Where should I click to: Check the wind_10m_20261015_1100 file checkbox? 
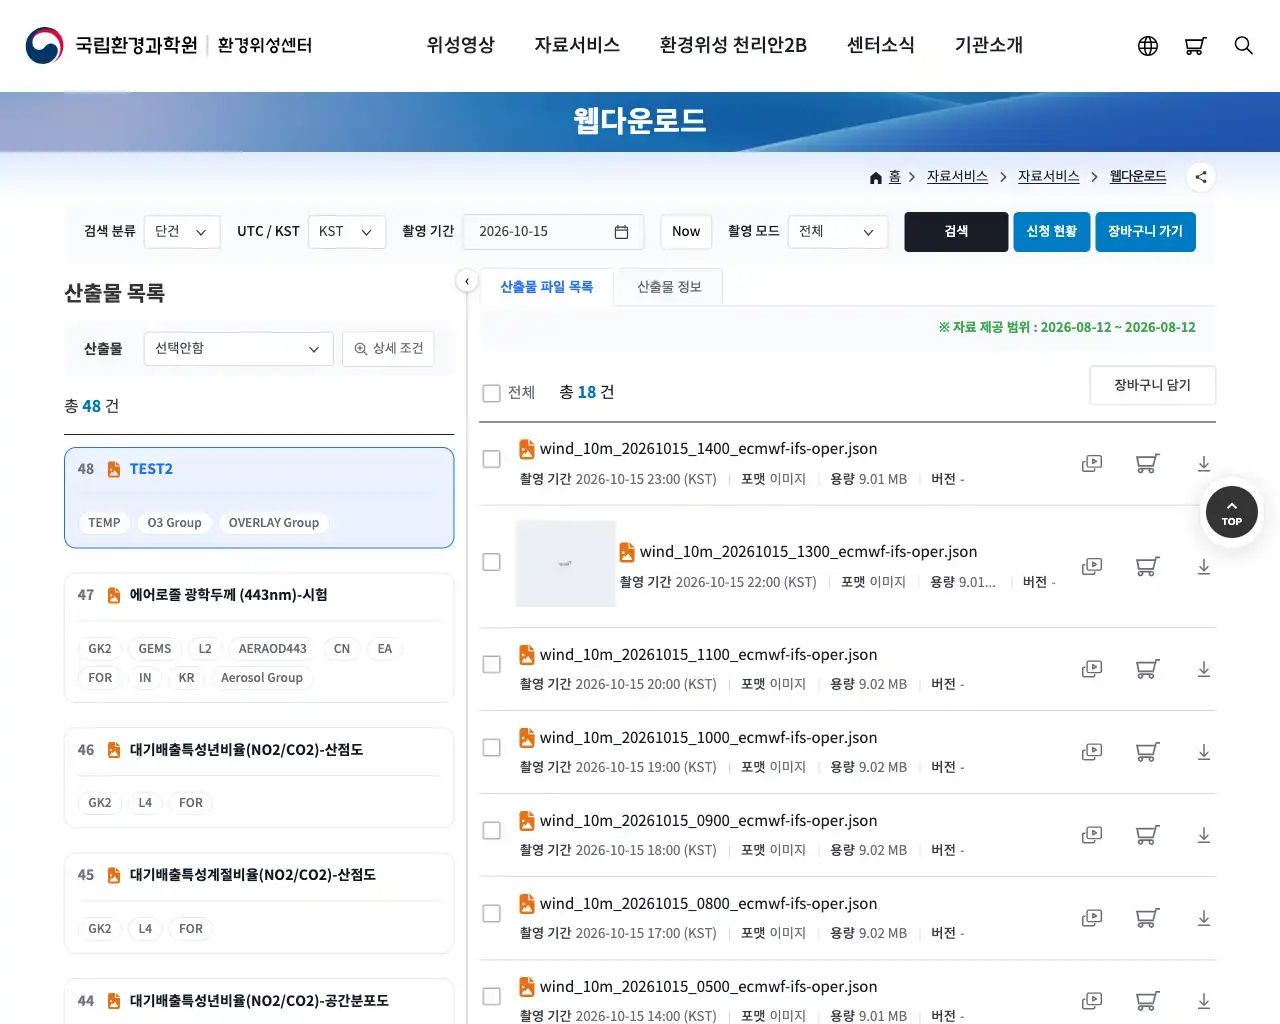491,664
